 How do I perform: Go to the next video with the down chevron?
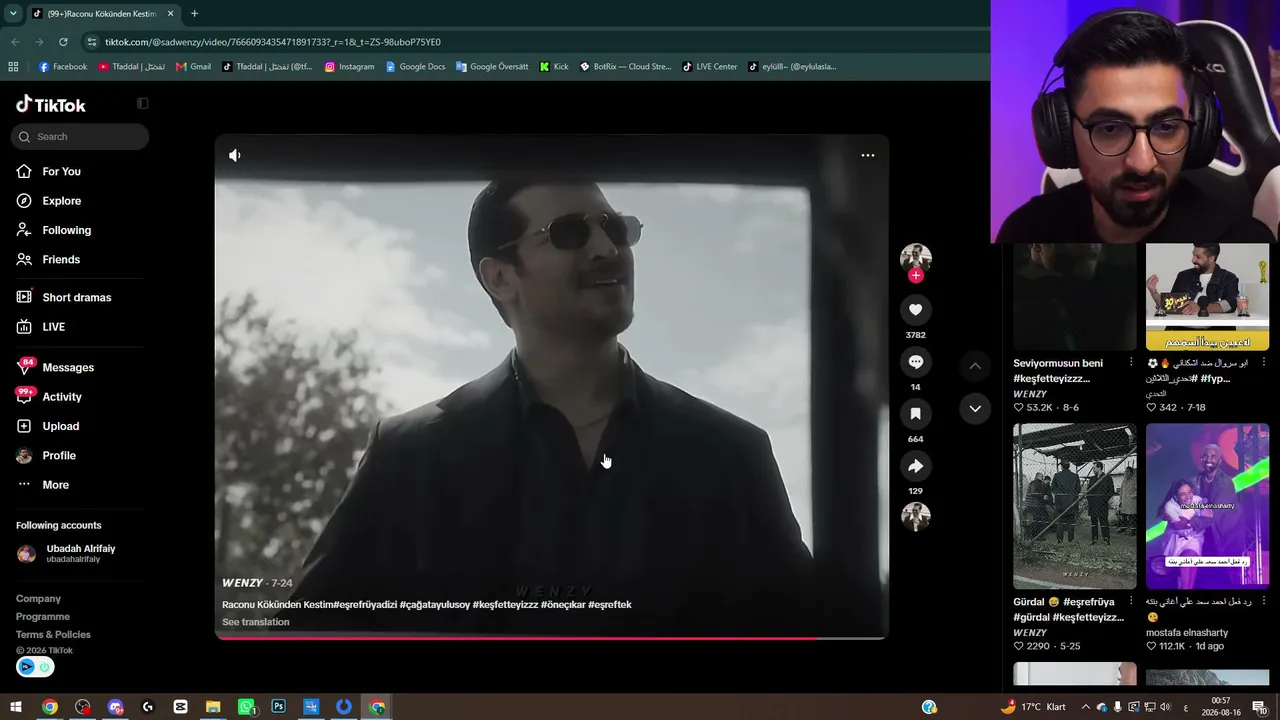click(975, 408)
